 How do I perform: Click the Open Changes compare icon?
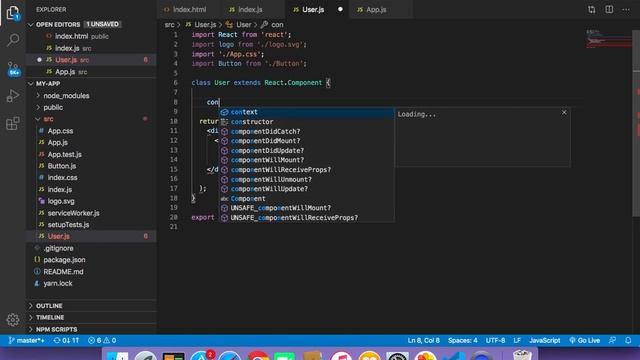[x=591, y=9]
